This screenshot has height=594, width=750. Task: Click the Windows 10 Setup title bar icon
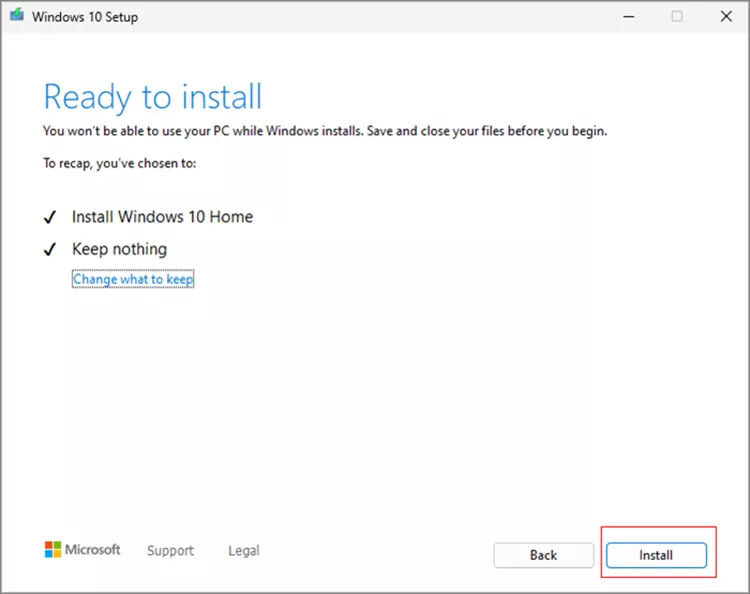[17, 15]
